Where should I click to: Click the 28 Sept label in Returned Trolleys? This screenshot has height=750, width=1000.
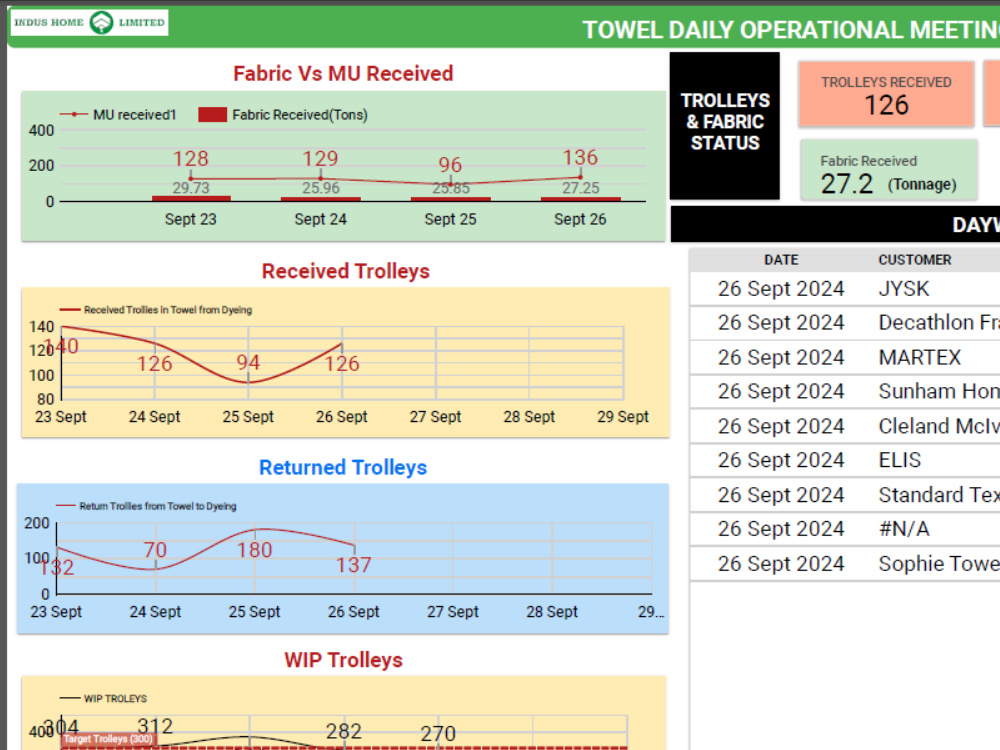tap(552, 612)
